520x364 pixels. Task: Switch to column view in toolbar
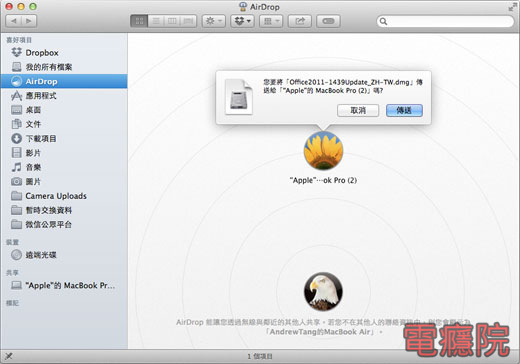click(172, 21)
